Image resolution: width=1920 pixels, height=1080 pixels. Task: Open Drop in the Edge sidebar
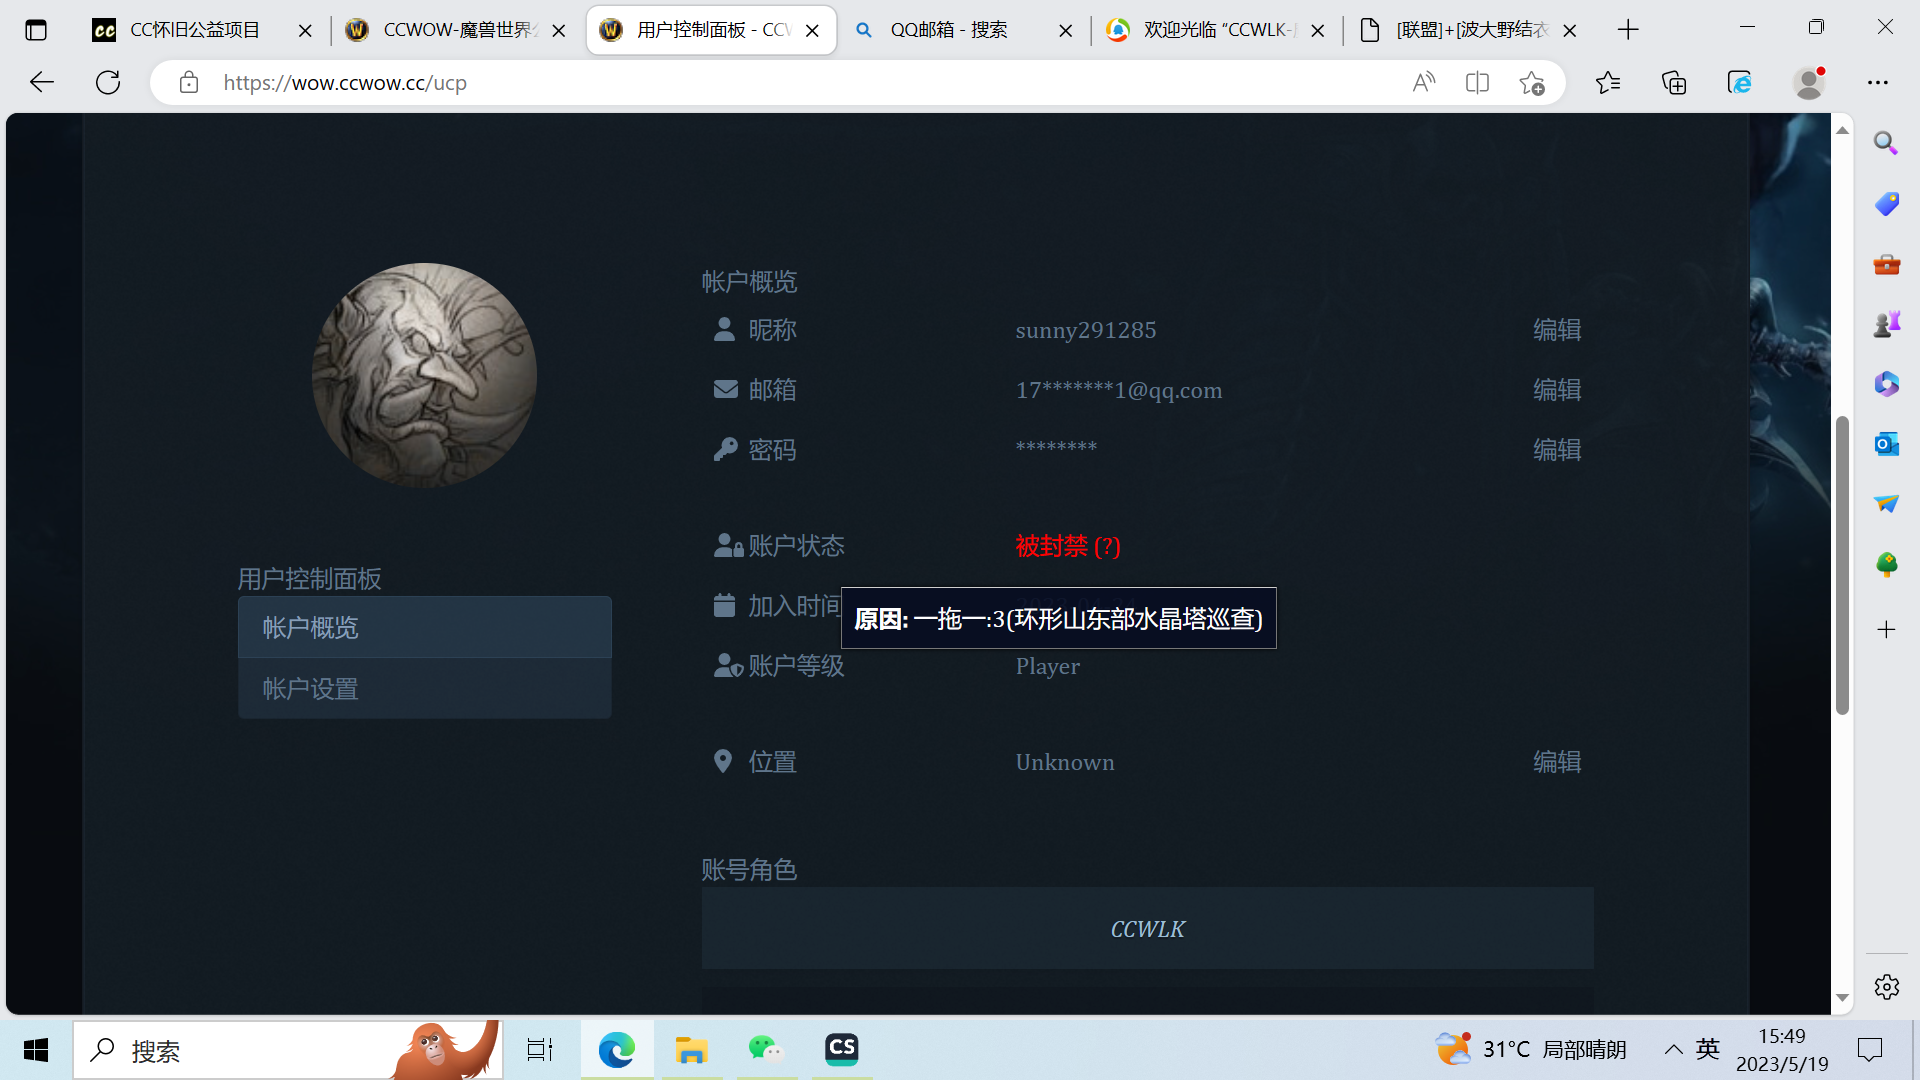pos(1886,503)
